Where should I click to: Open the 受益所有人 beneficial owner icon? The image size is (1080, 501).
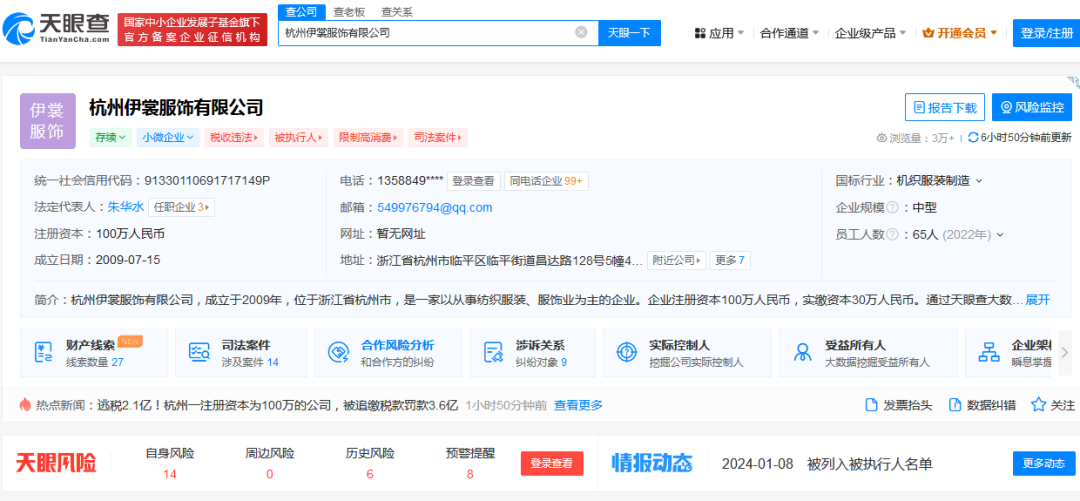click(x=802, y=352)
